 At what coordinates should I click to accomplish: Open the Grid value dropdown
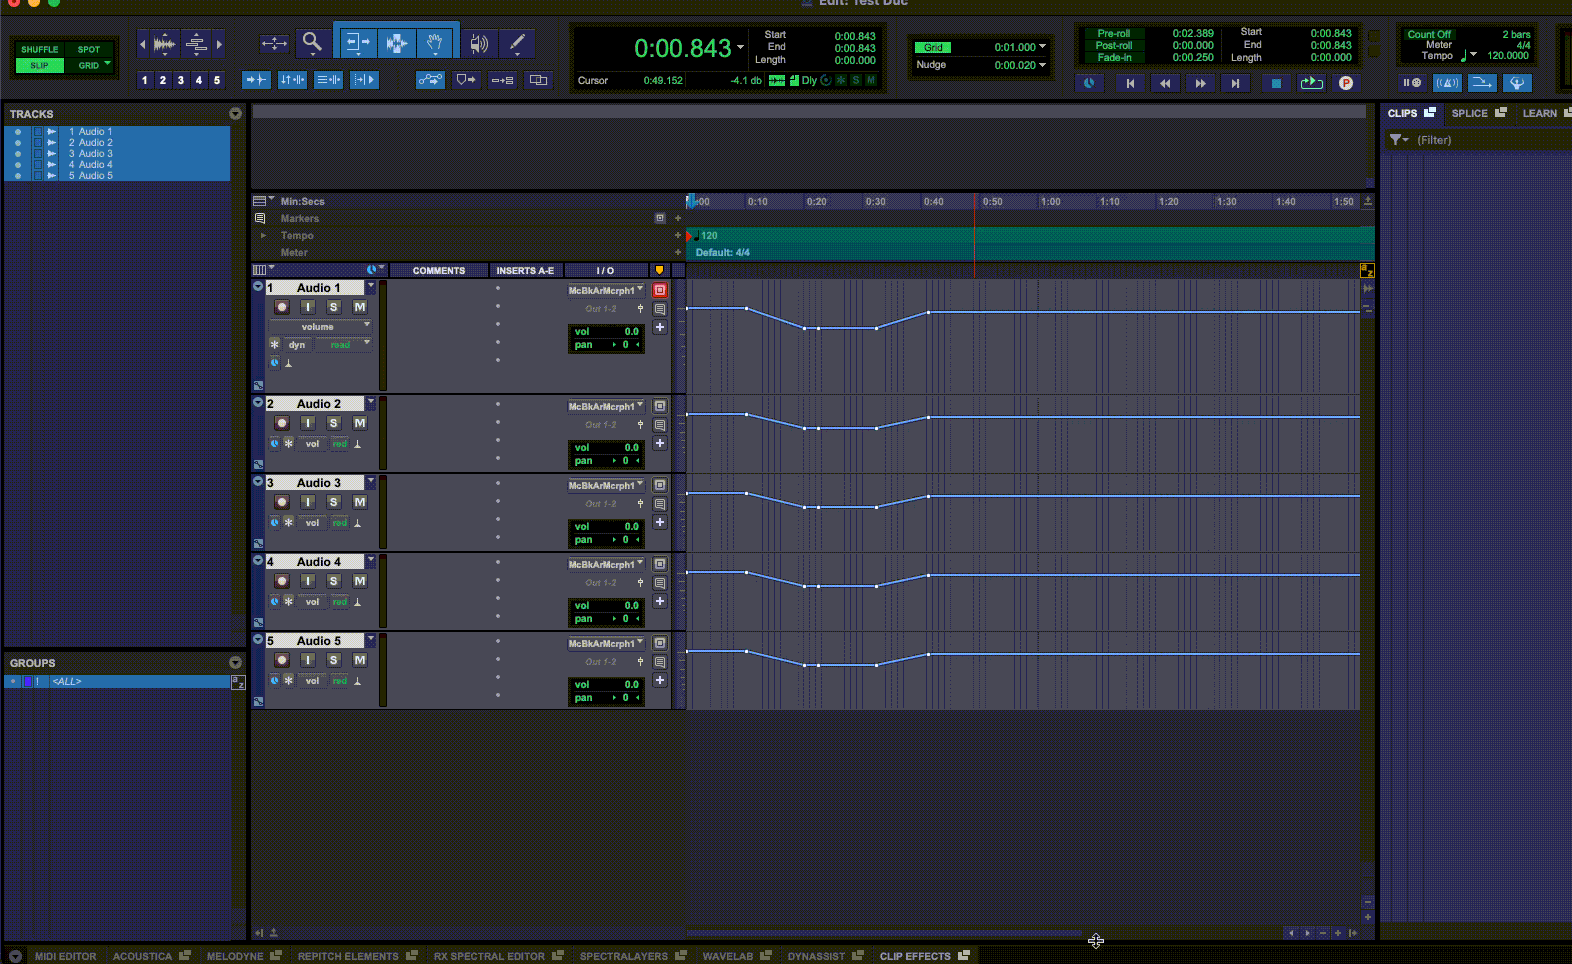(1042, 47)
